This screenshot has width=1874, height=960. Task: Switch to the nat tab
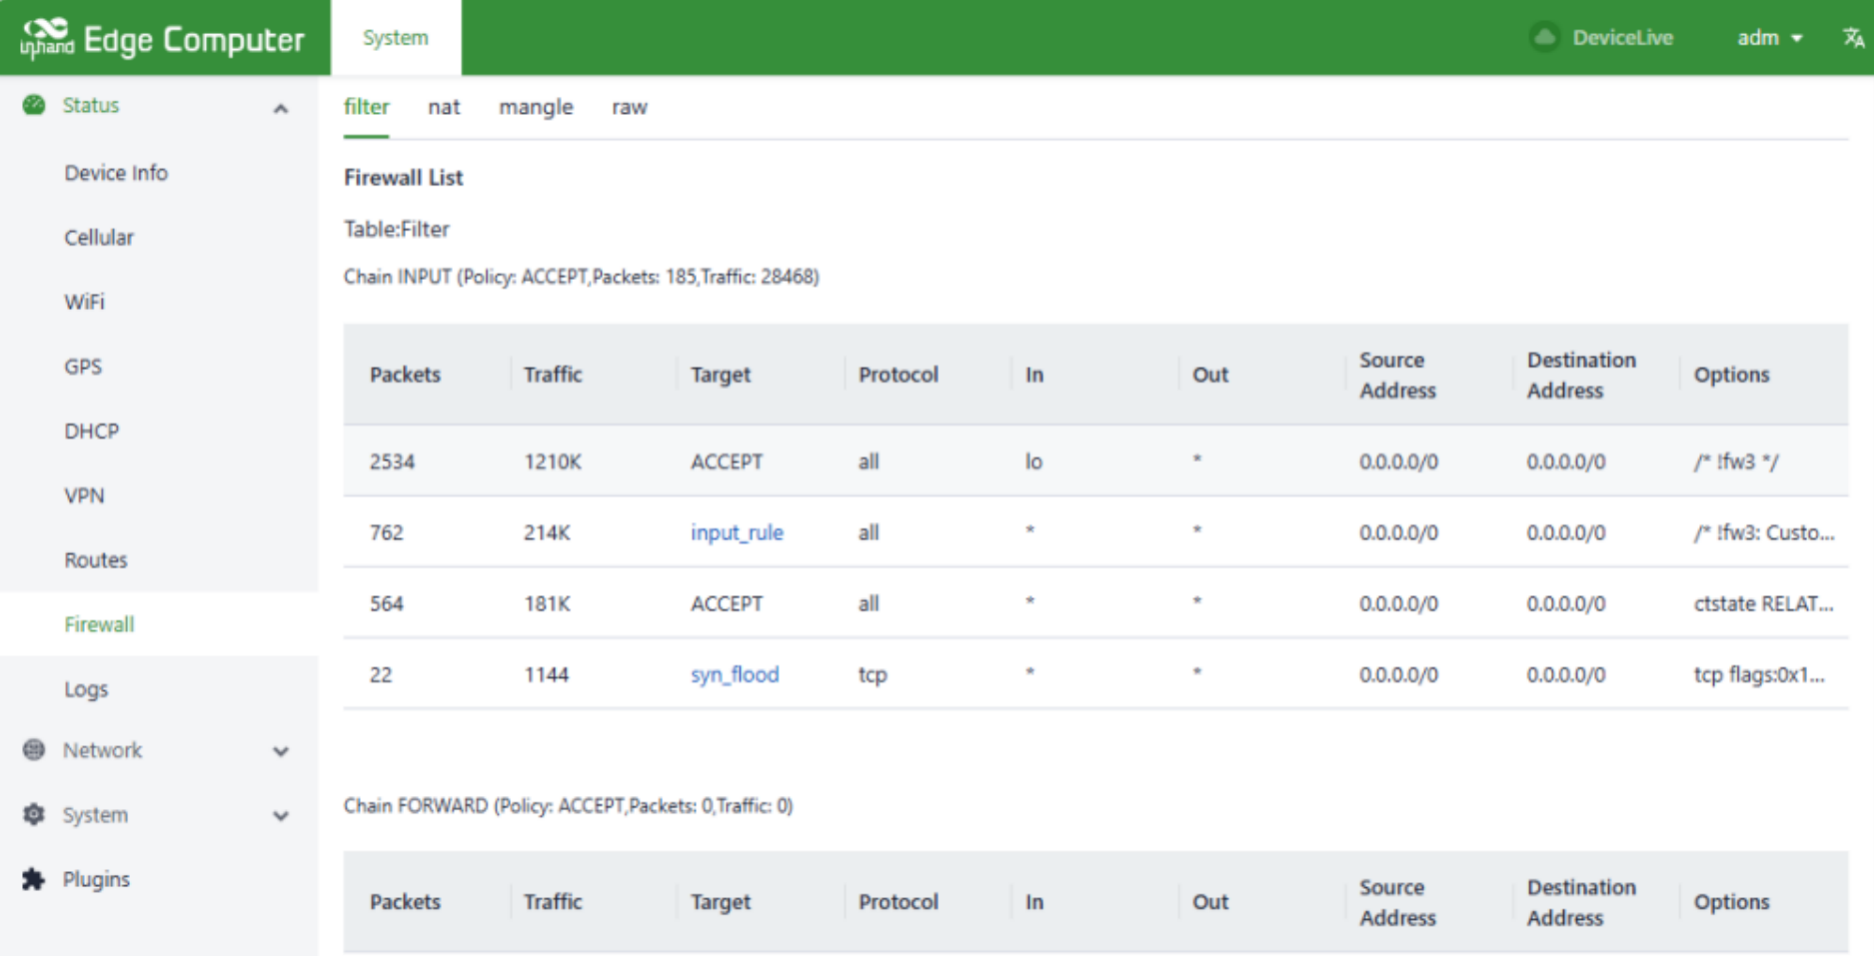[x=444, y=107]
